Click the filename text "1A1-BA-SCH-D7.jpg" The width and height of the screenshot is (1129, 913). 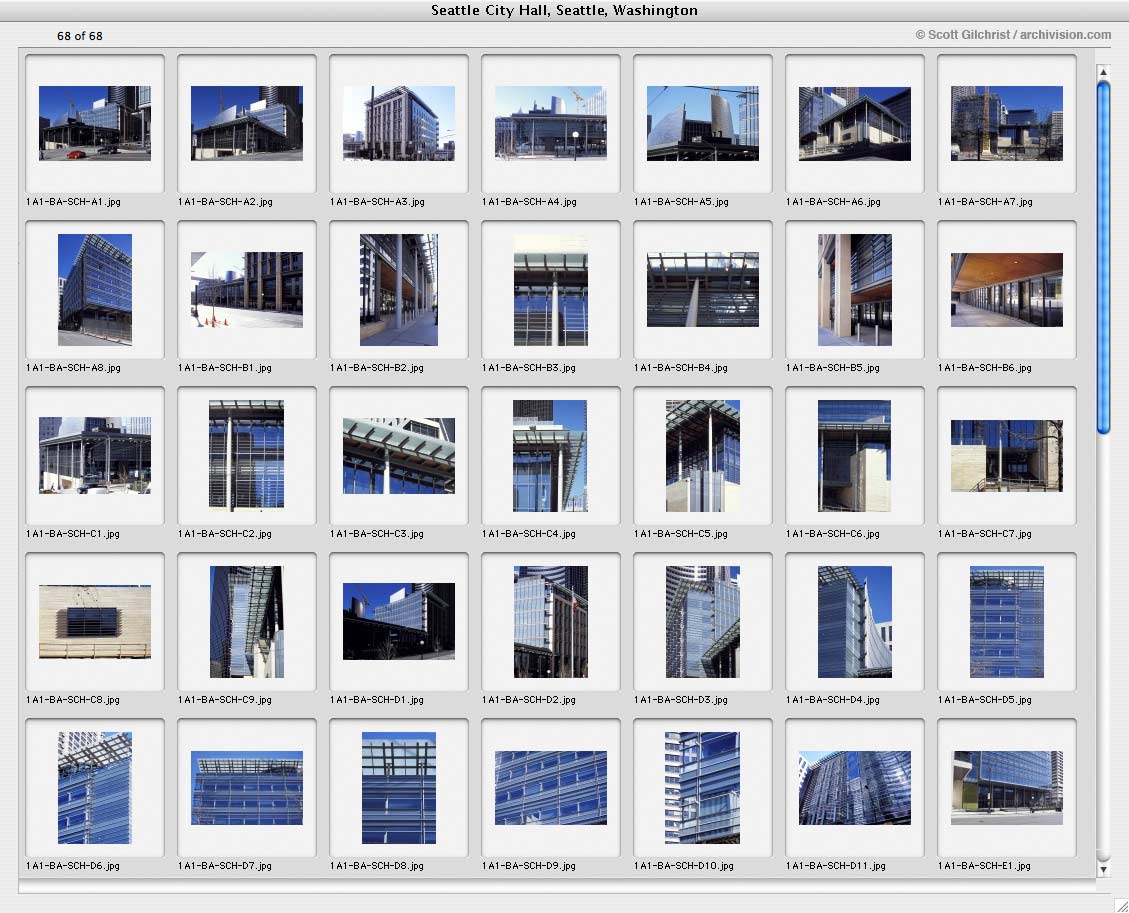pos(225,866)
